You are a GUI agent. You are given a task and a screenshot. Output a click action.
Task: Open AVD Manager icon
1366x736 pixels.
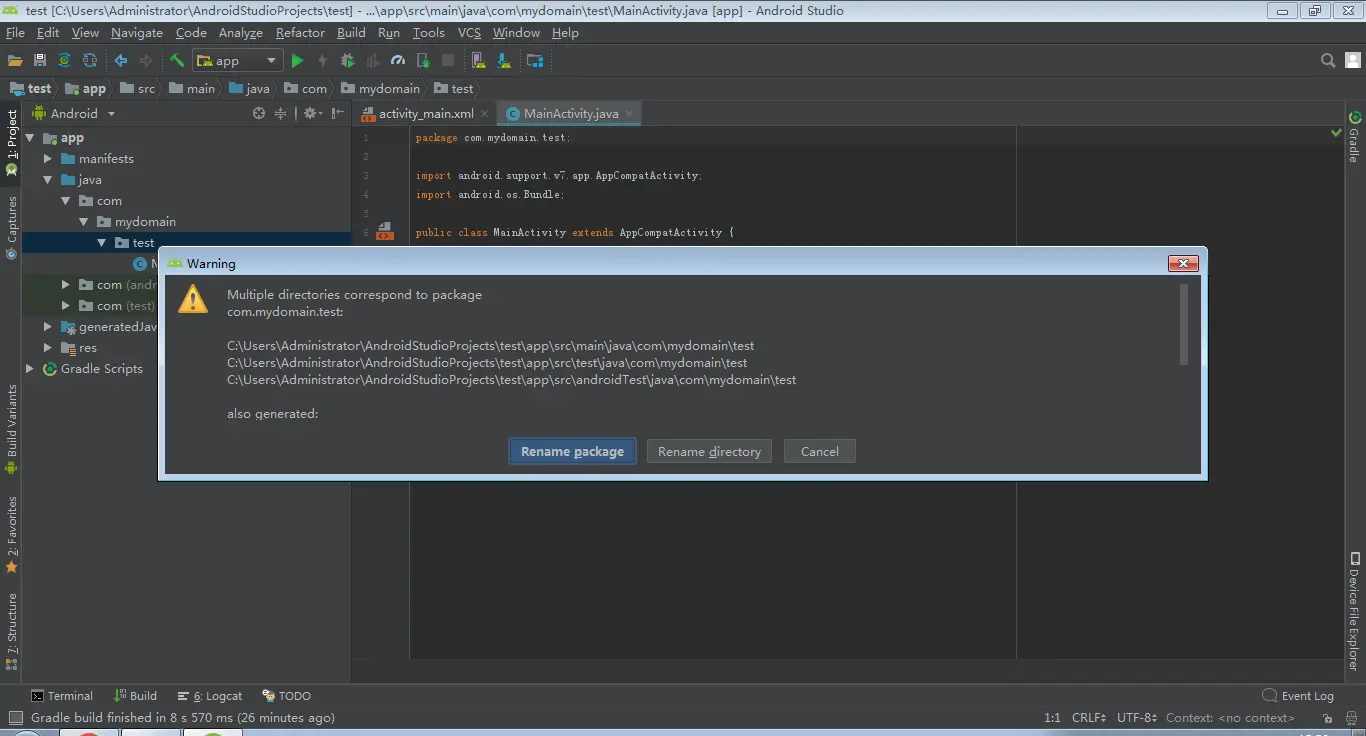coord(479,61)
